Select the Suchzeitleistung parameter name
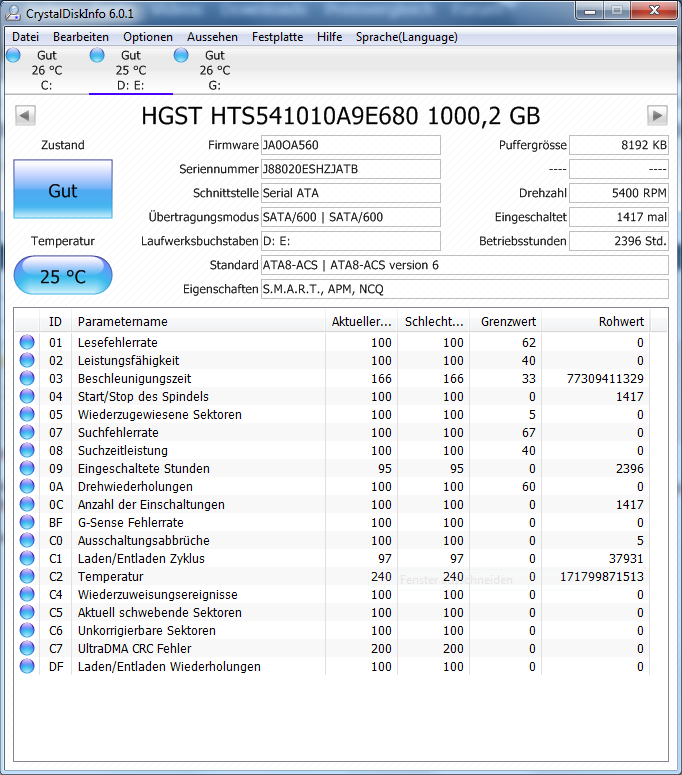 coord(123,451)
